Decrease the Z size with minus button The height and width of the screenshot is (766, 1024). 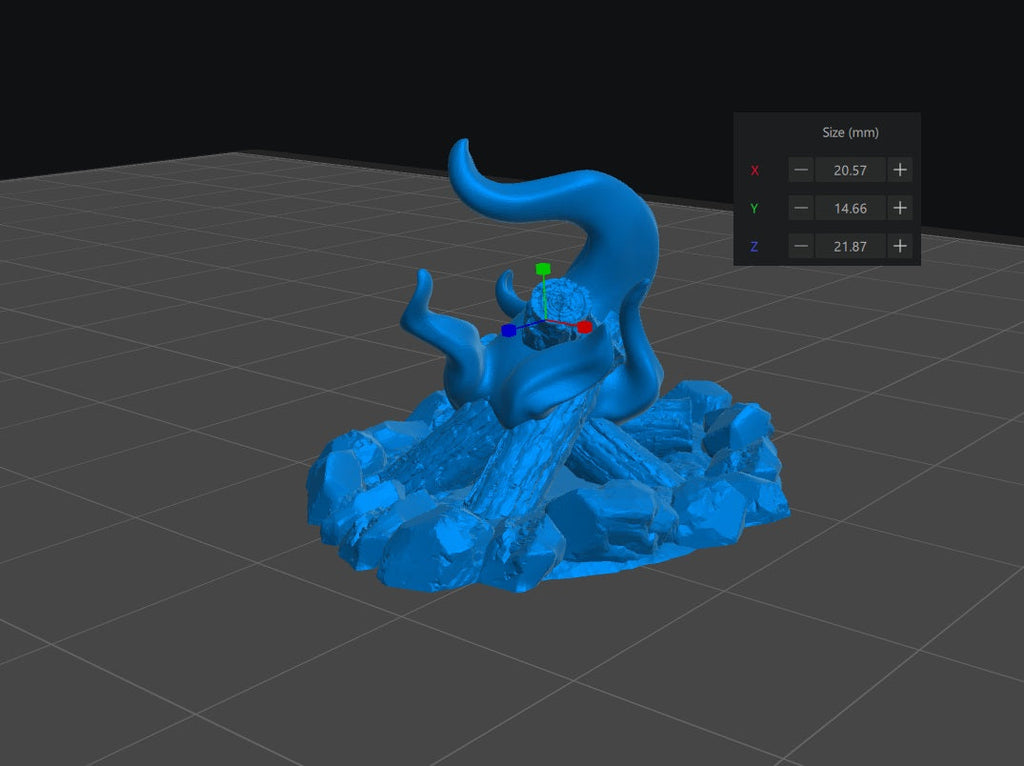tap(801, 246)
